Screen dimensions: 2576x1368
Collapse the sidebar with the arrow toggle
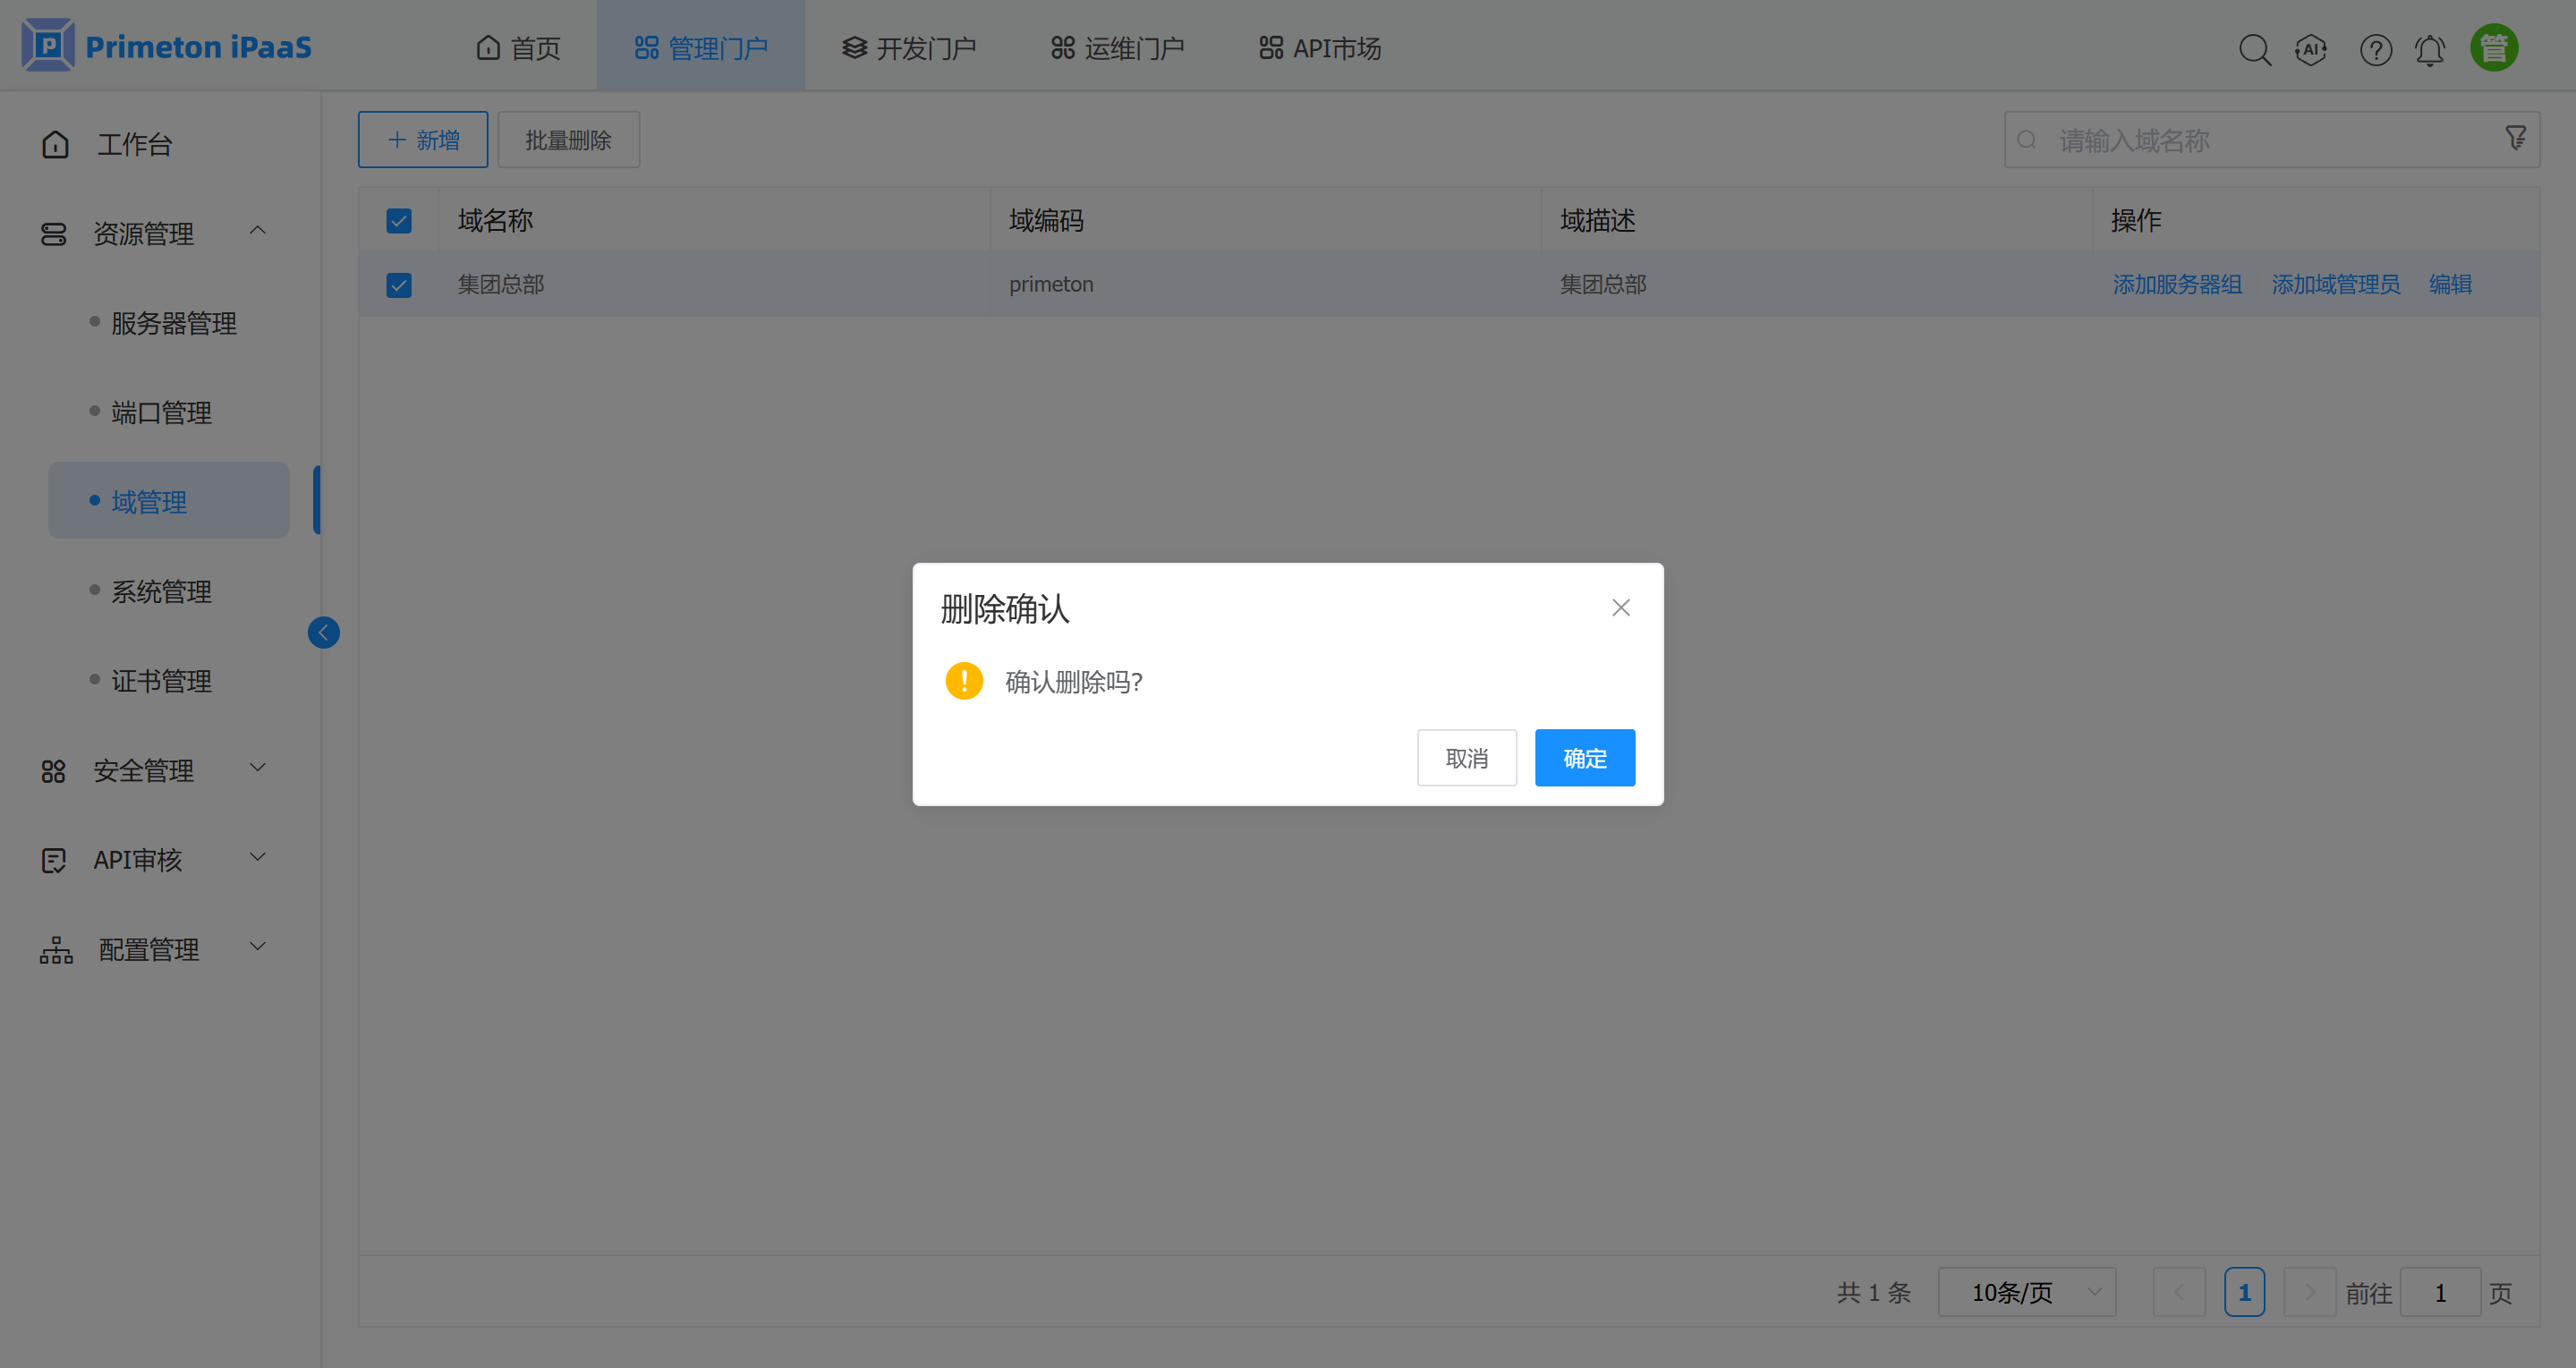[x=323, y=632]
